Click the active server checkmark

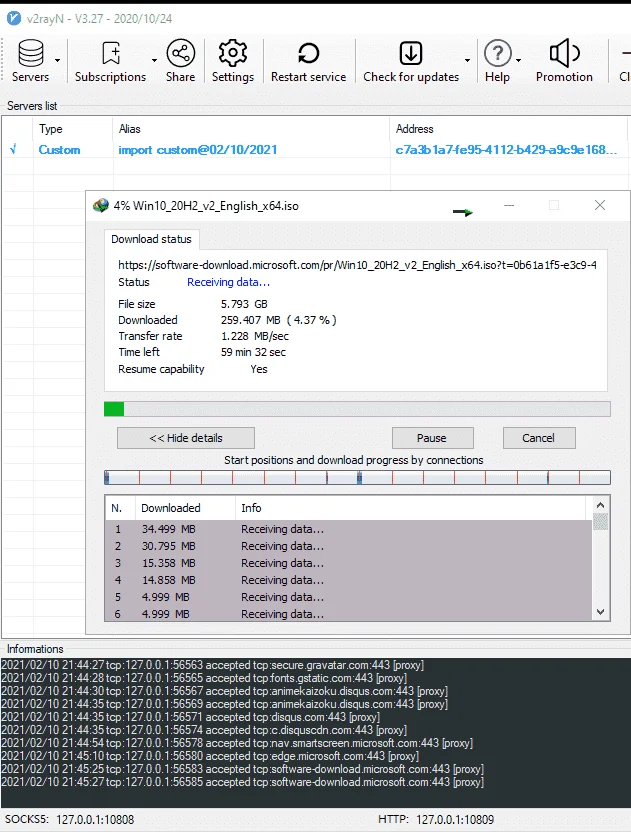[13, 150]
